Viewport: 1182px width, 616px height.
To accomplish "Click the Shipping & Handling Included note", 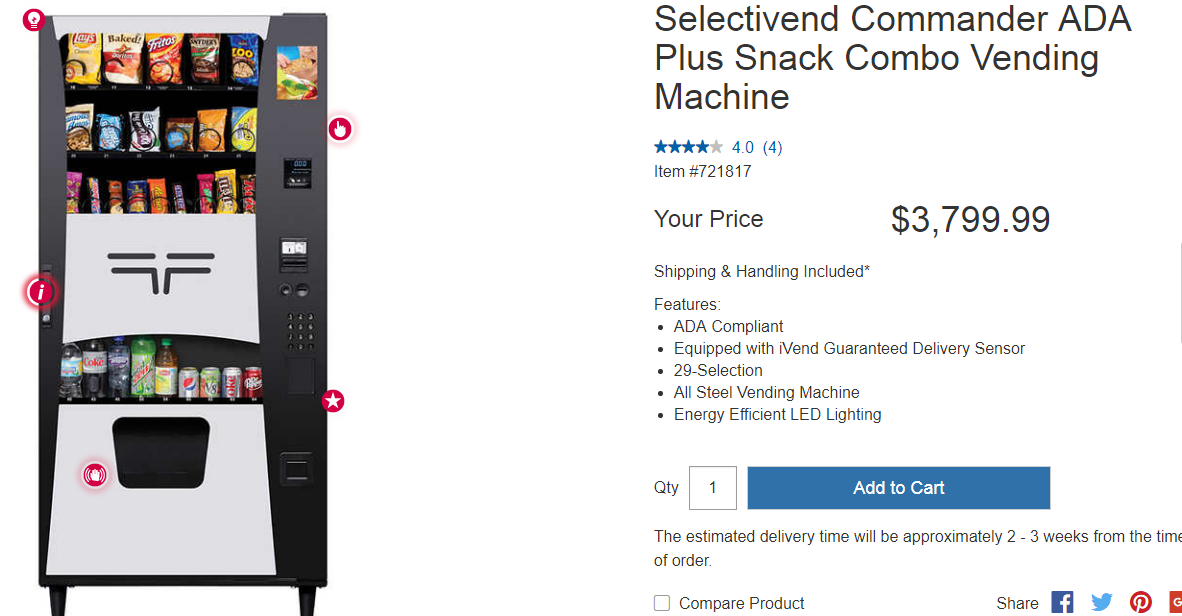I will 761,271.
